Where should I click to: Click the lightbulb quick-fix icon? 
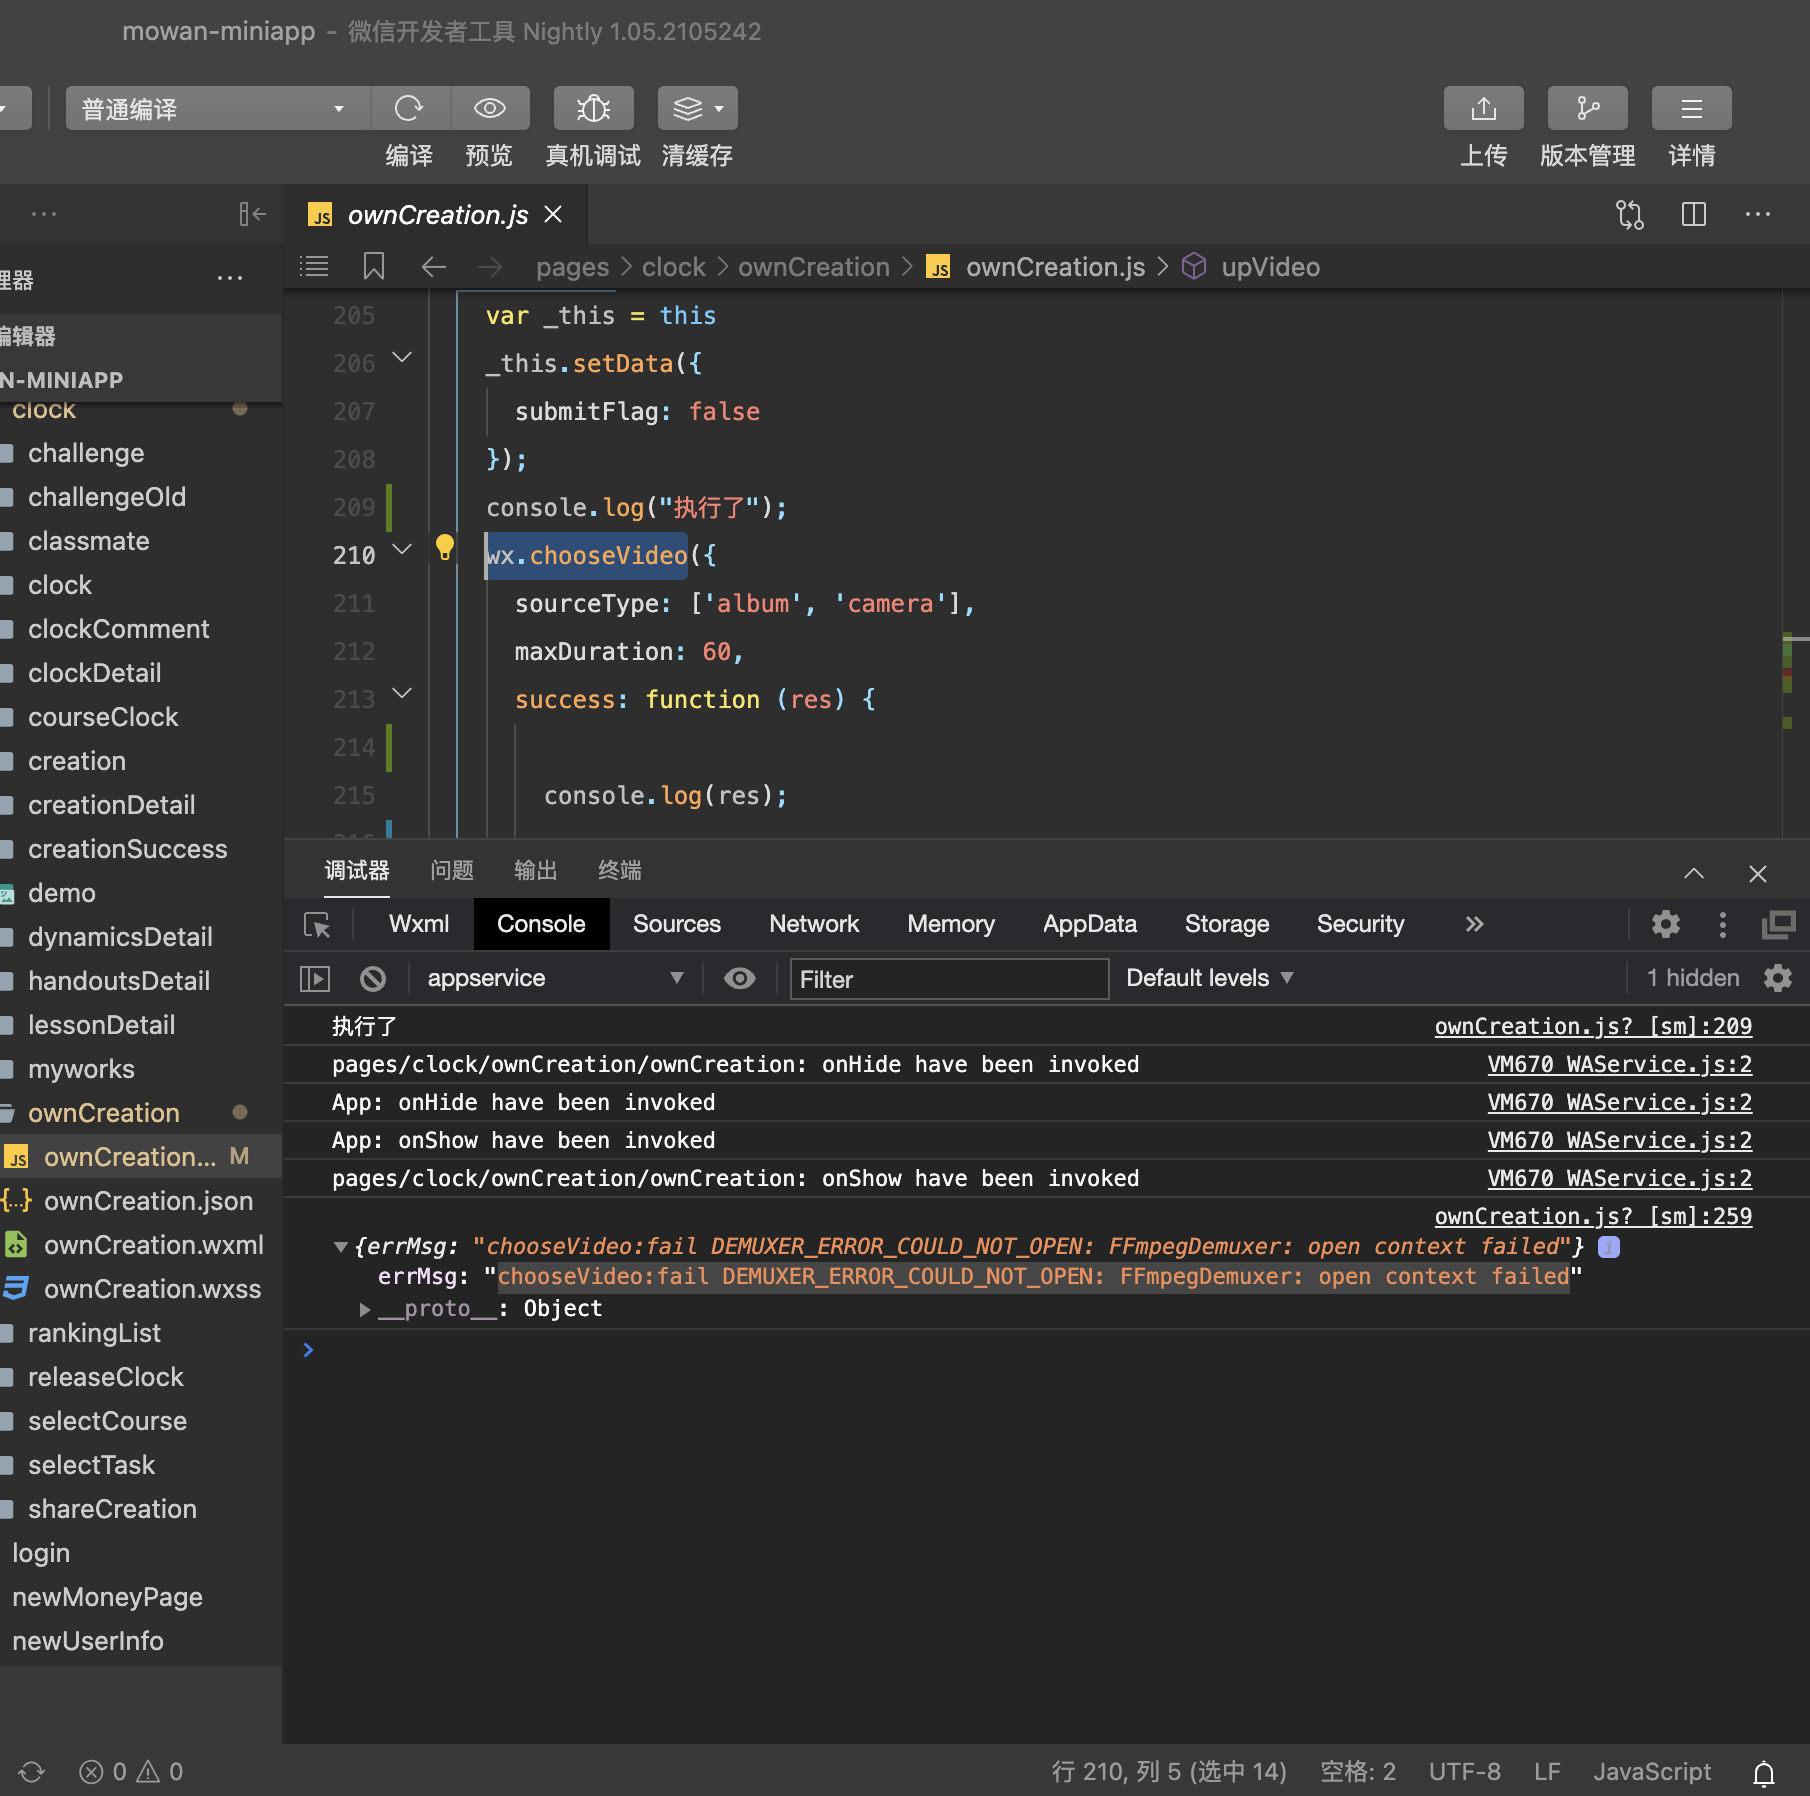pos(445,546)
